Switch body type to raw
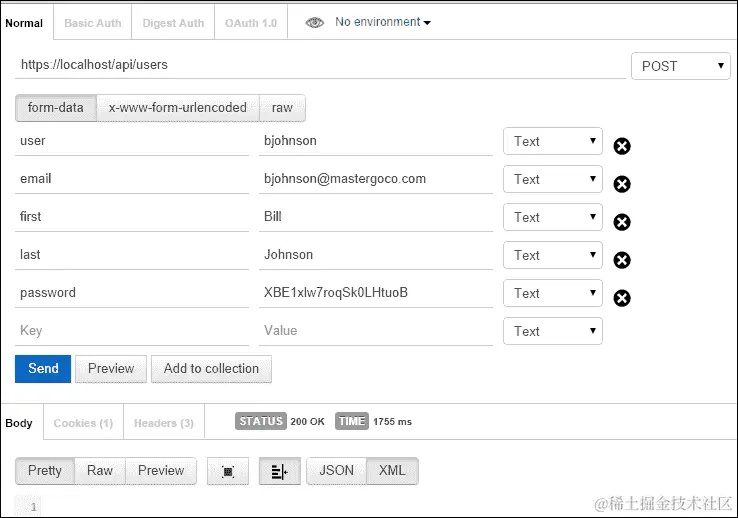Viewport: 738px width, 518px height. (x=282, y=108)
